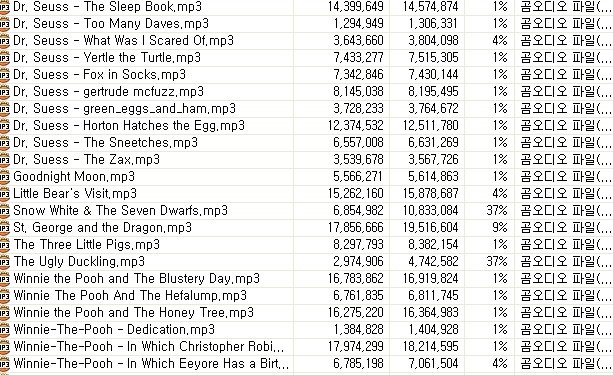Click the 37% ratio of Snow White file
This screenshot has height=375, width=613.
496,210
